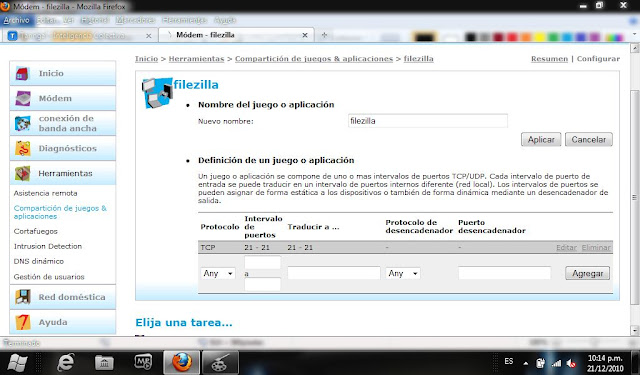
Task: Open the Ver menu
Action: (68, 20)
